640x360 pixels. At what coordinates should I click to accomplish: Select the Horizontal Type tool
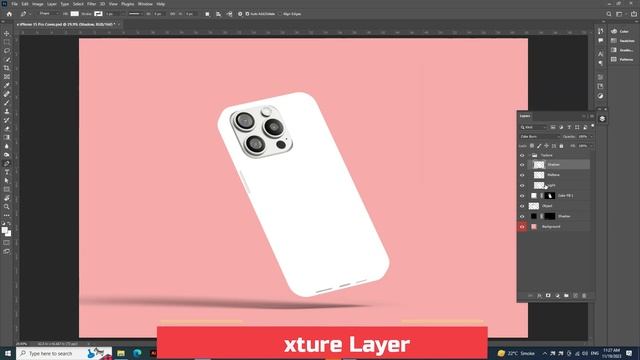(7, 172)
